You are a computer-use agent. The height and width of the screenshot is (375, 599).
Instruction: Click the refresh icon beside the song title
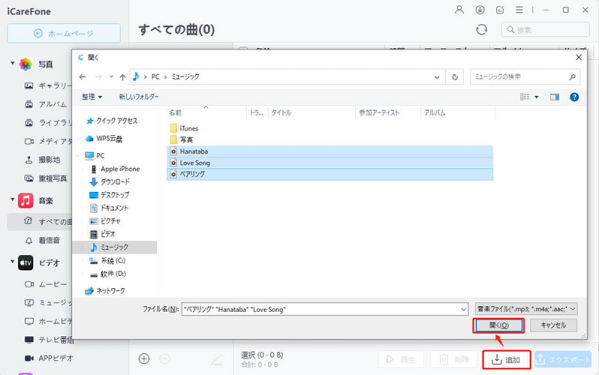pos(481,29)
